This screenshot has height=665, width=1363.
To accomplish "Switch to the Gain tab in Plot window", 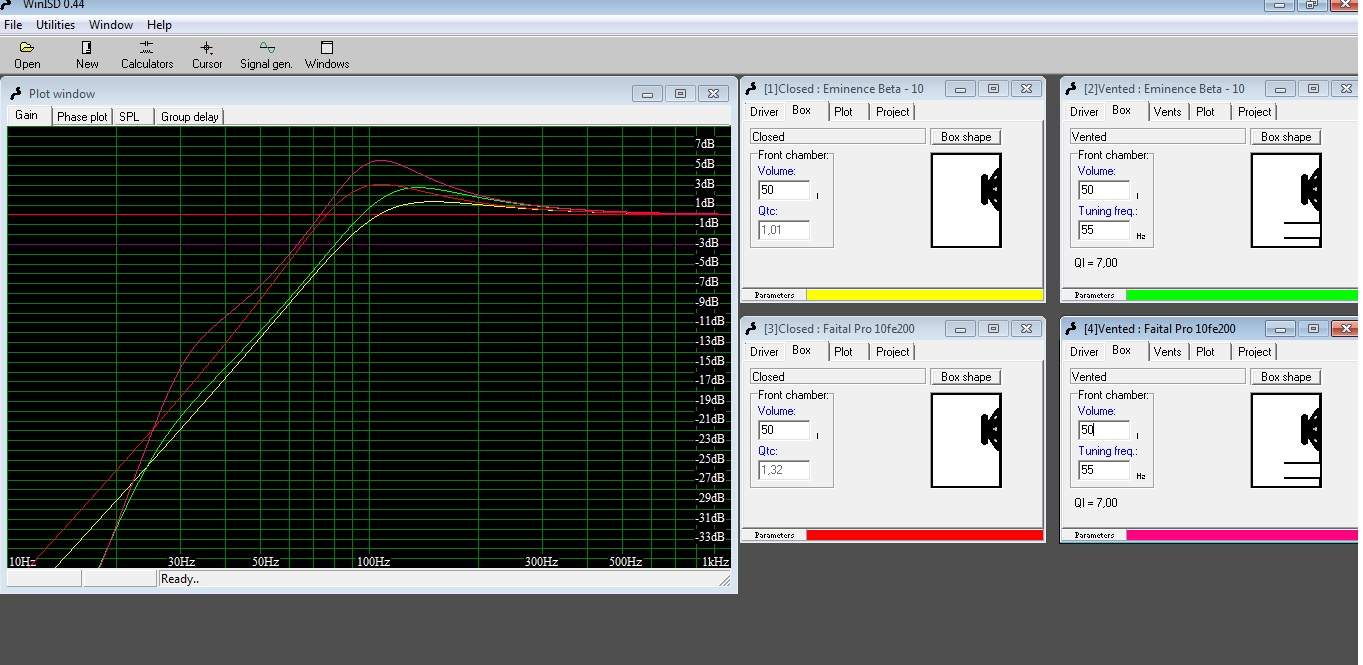I will pyautogui.click(x=27, y=116).
